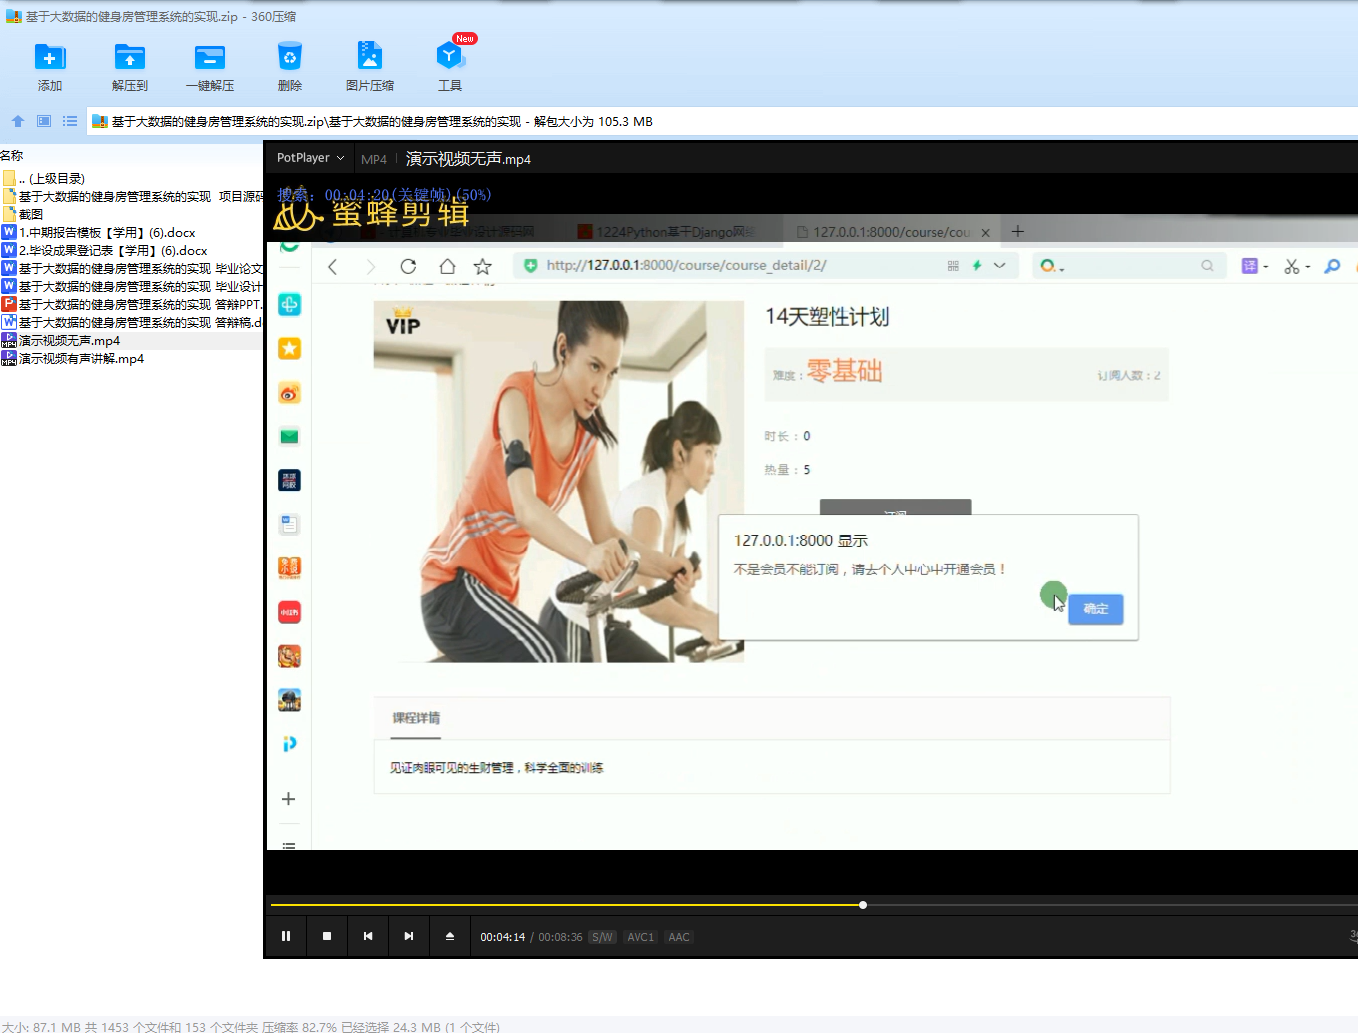Open the search engine selector dropdown

pyautogui.click(x=1052, y=266)
